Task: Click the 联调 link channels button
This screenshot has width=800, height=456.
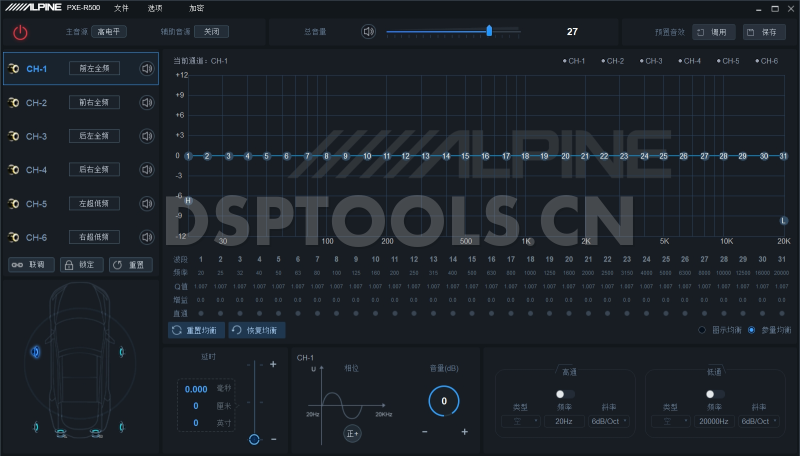Action: pyautogui.click(x=31, y=265)
